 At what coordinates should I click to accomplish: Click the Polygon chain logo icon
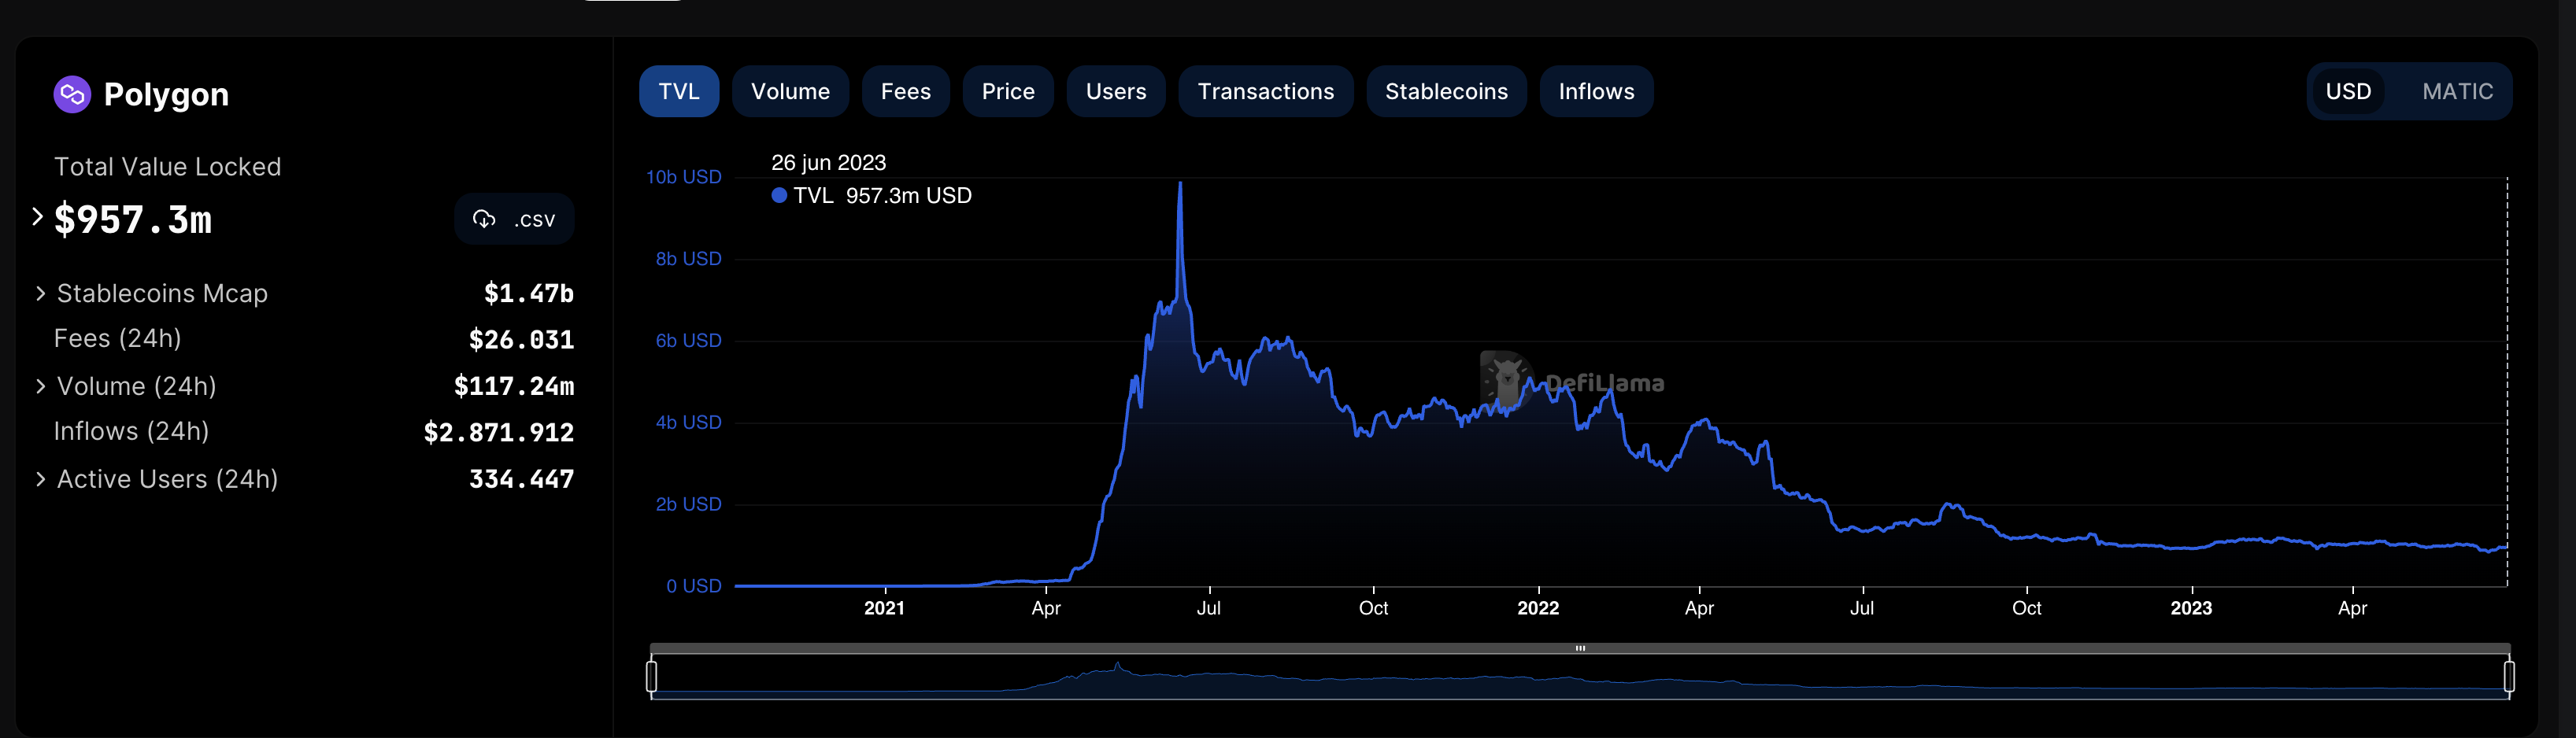[x=72, y=94]
